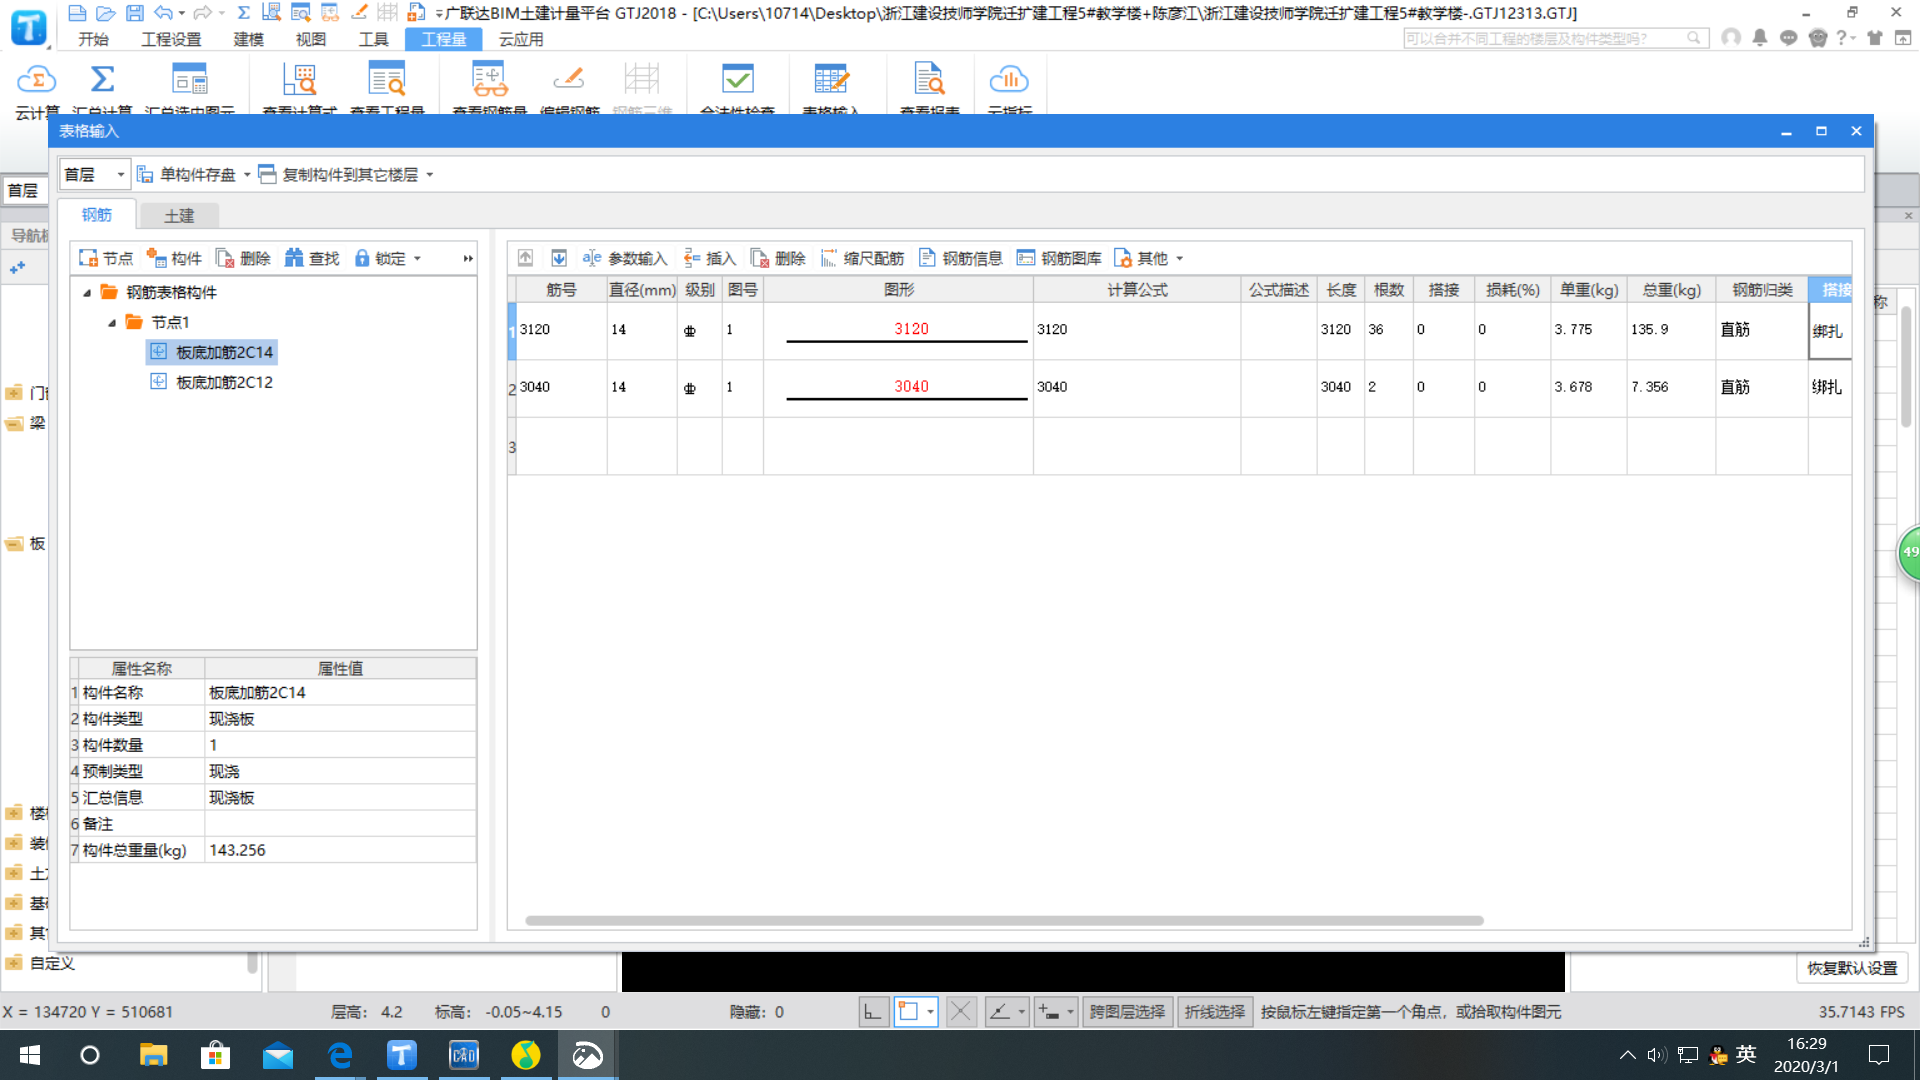Expand 节点1 in component tree
The image size is (1920, 1080).
click(115, 322)
